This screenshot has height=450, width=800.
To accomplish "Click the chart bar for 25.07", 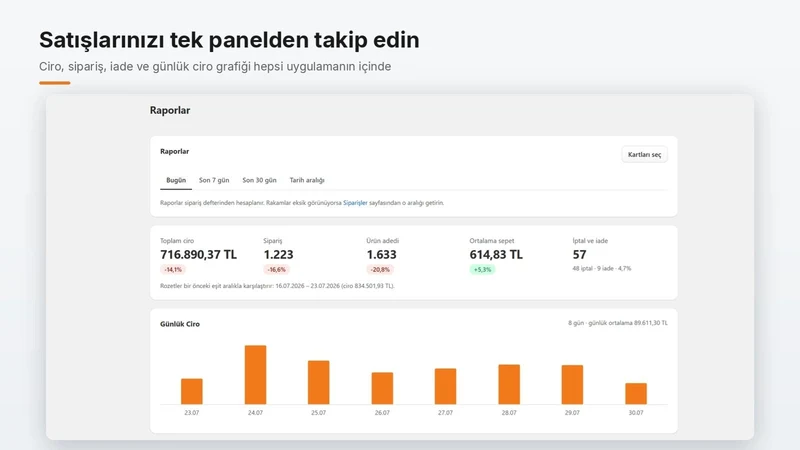I will tap(318, 383).
